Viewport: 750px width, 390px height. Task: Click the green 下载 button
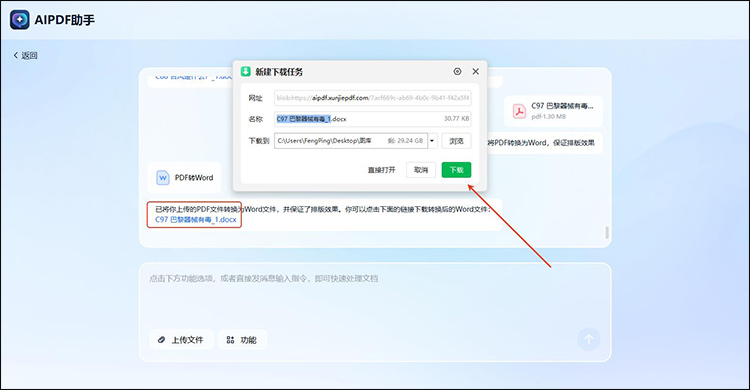click(x=456, y=170)
